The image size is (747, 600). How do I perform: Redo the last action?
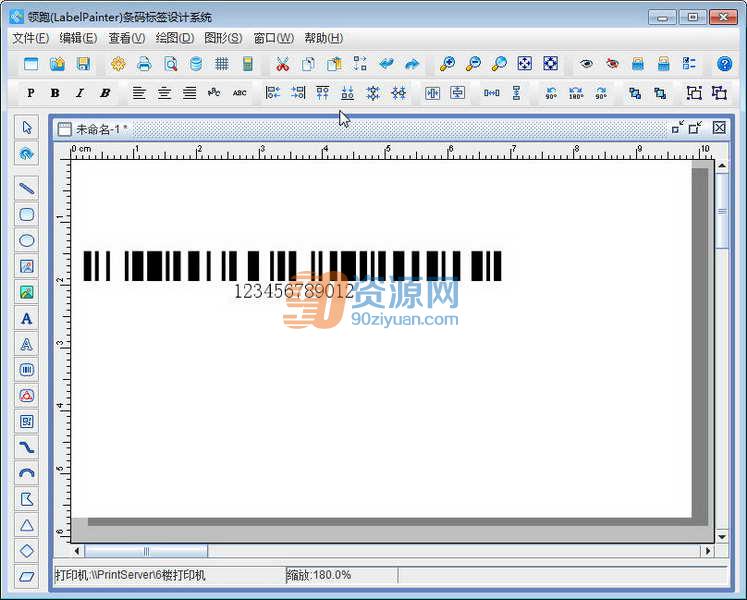412,63
